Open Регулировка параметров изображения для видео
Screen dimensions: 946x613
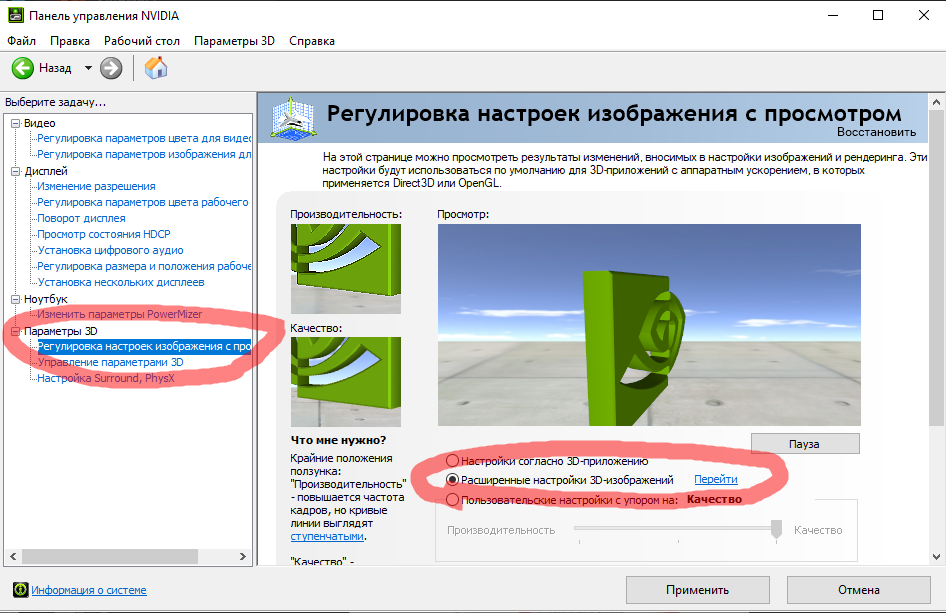pyautogui.click(x=144, y=154)
